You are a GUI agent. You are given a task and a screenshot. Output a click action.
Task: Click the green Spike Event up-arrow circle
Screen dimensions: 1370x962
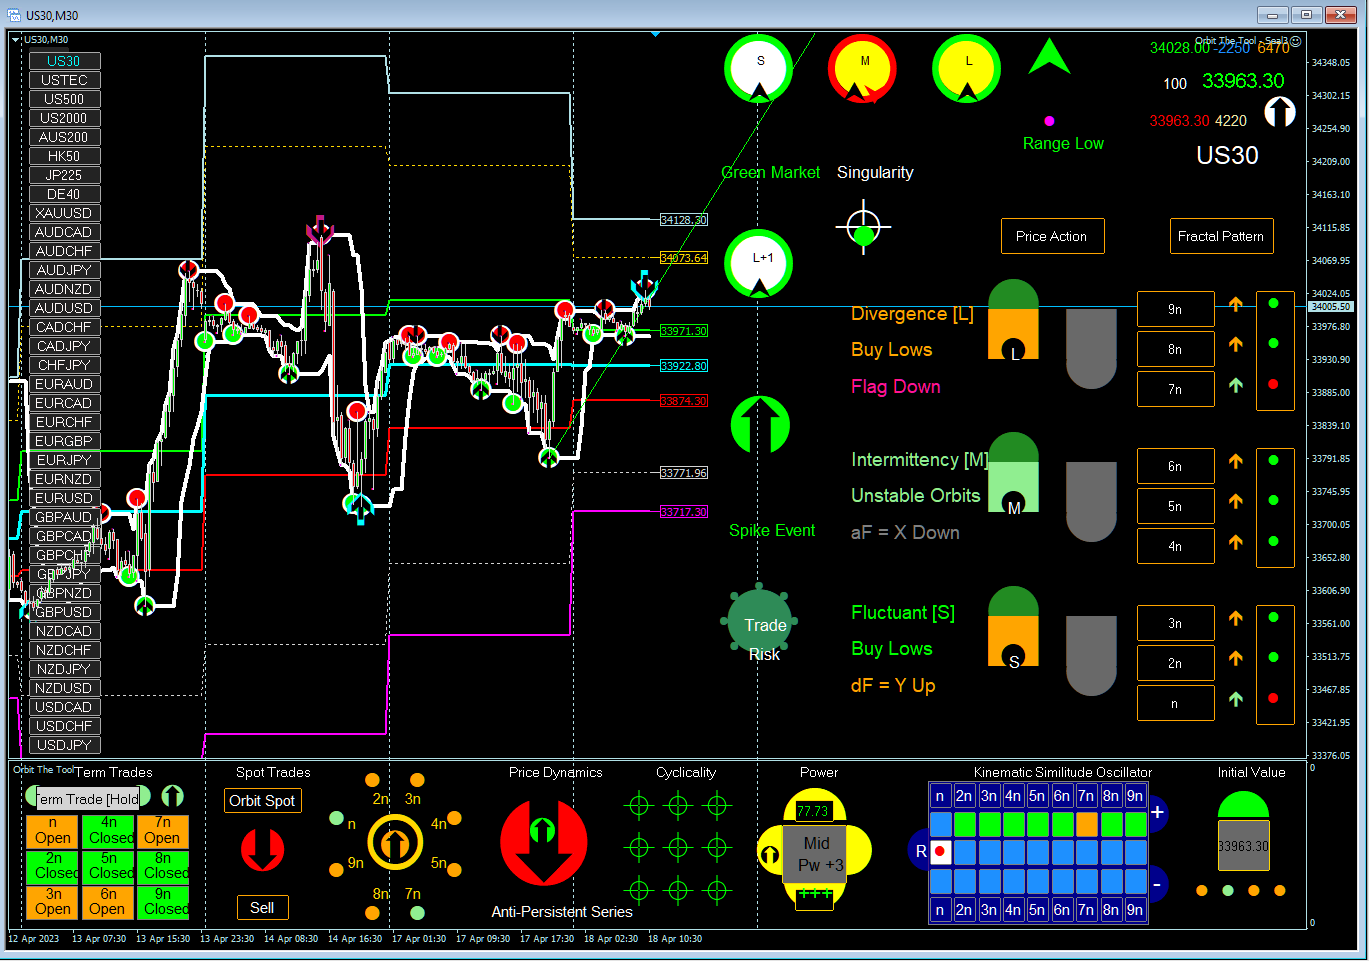pyautogui.click(x=760, y=424)
